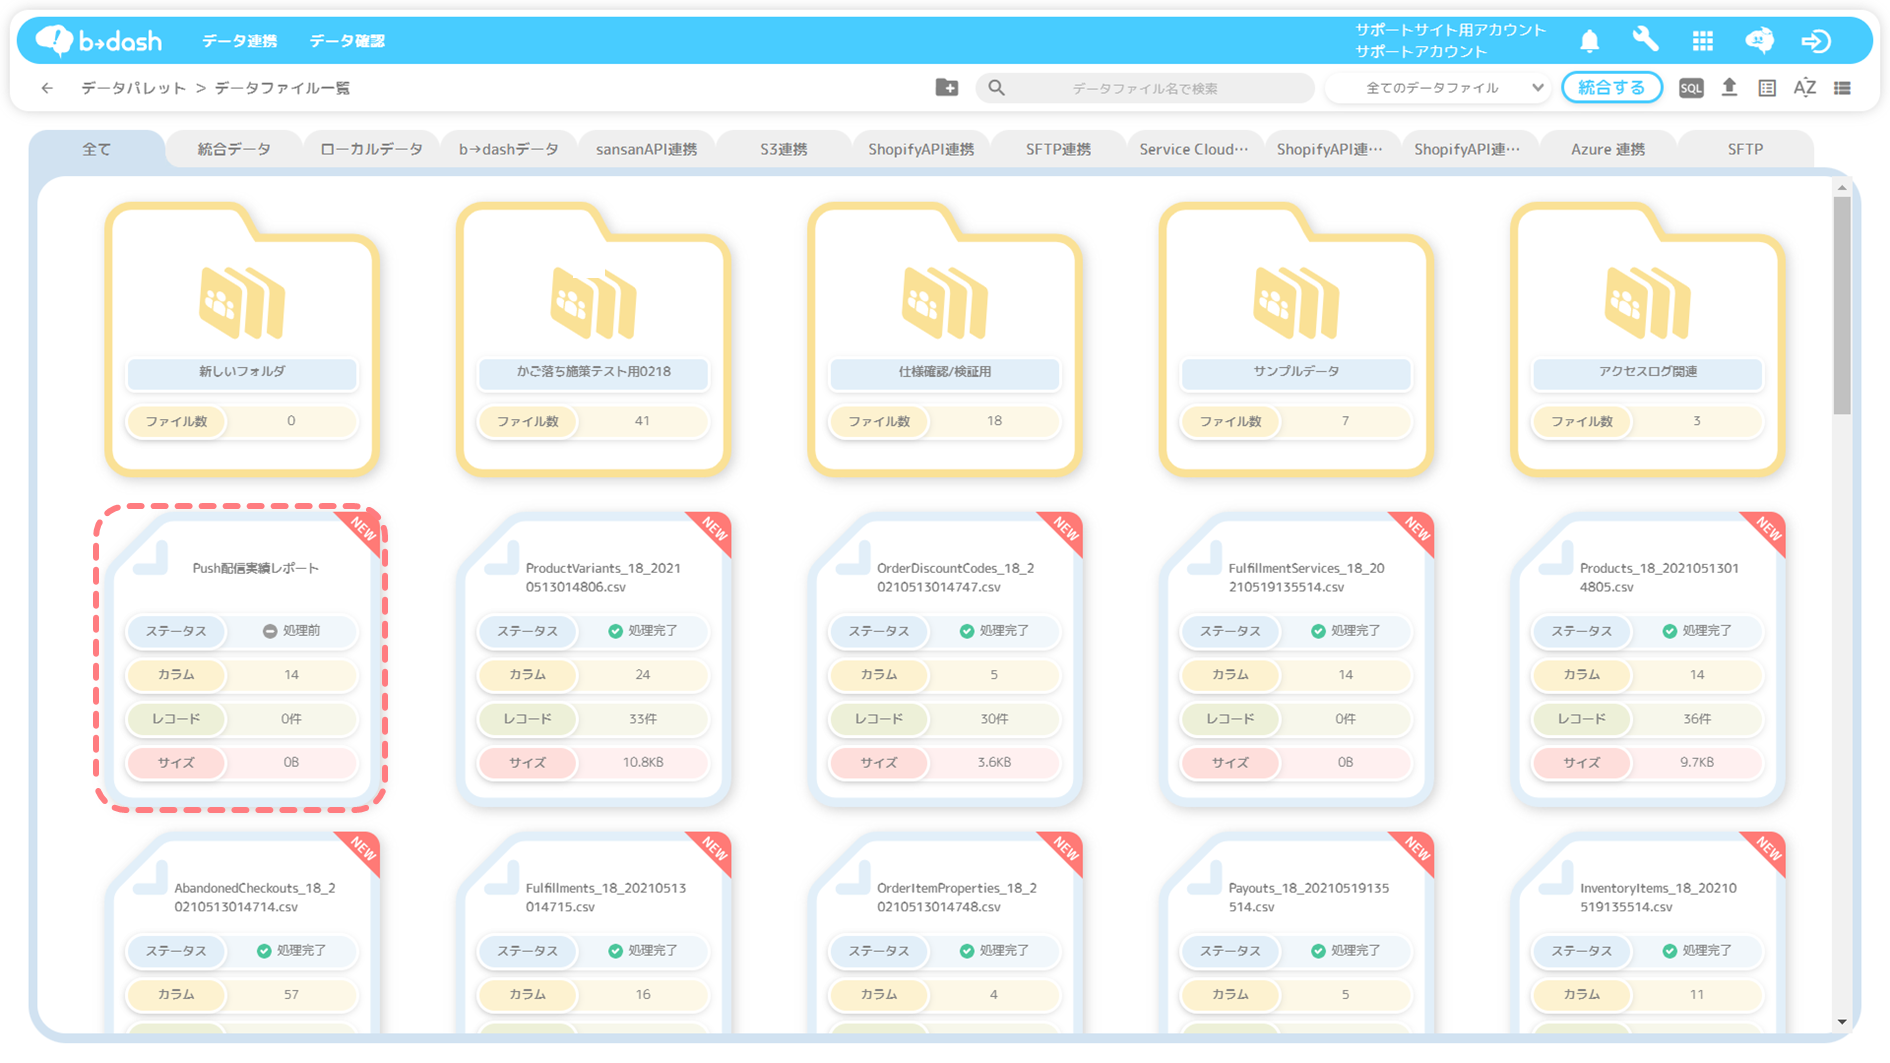1890x1063 pixels.
Task: Click the support chat mascot icon
Action: [1759, 40]
